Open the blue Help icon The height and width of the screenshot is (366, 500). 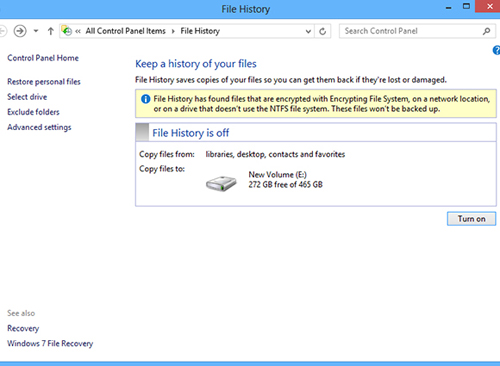click(496, 50)
